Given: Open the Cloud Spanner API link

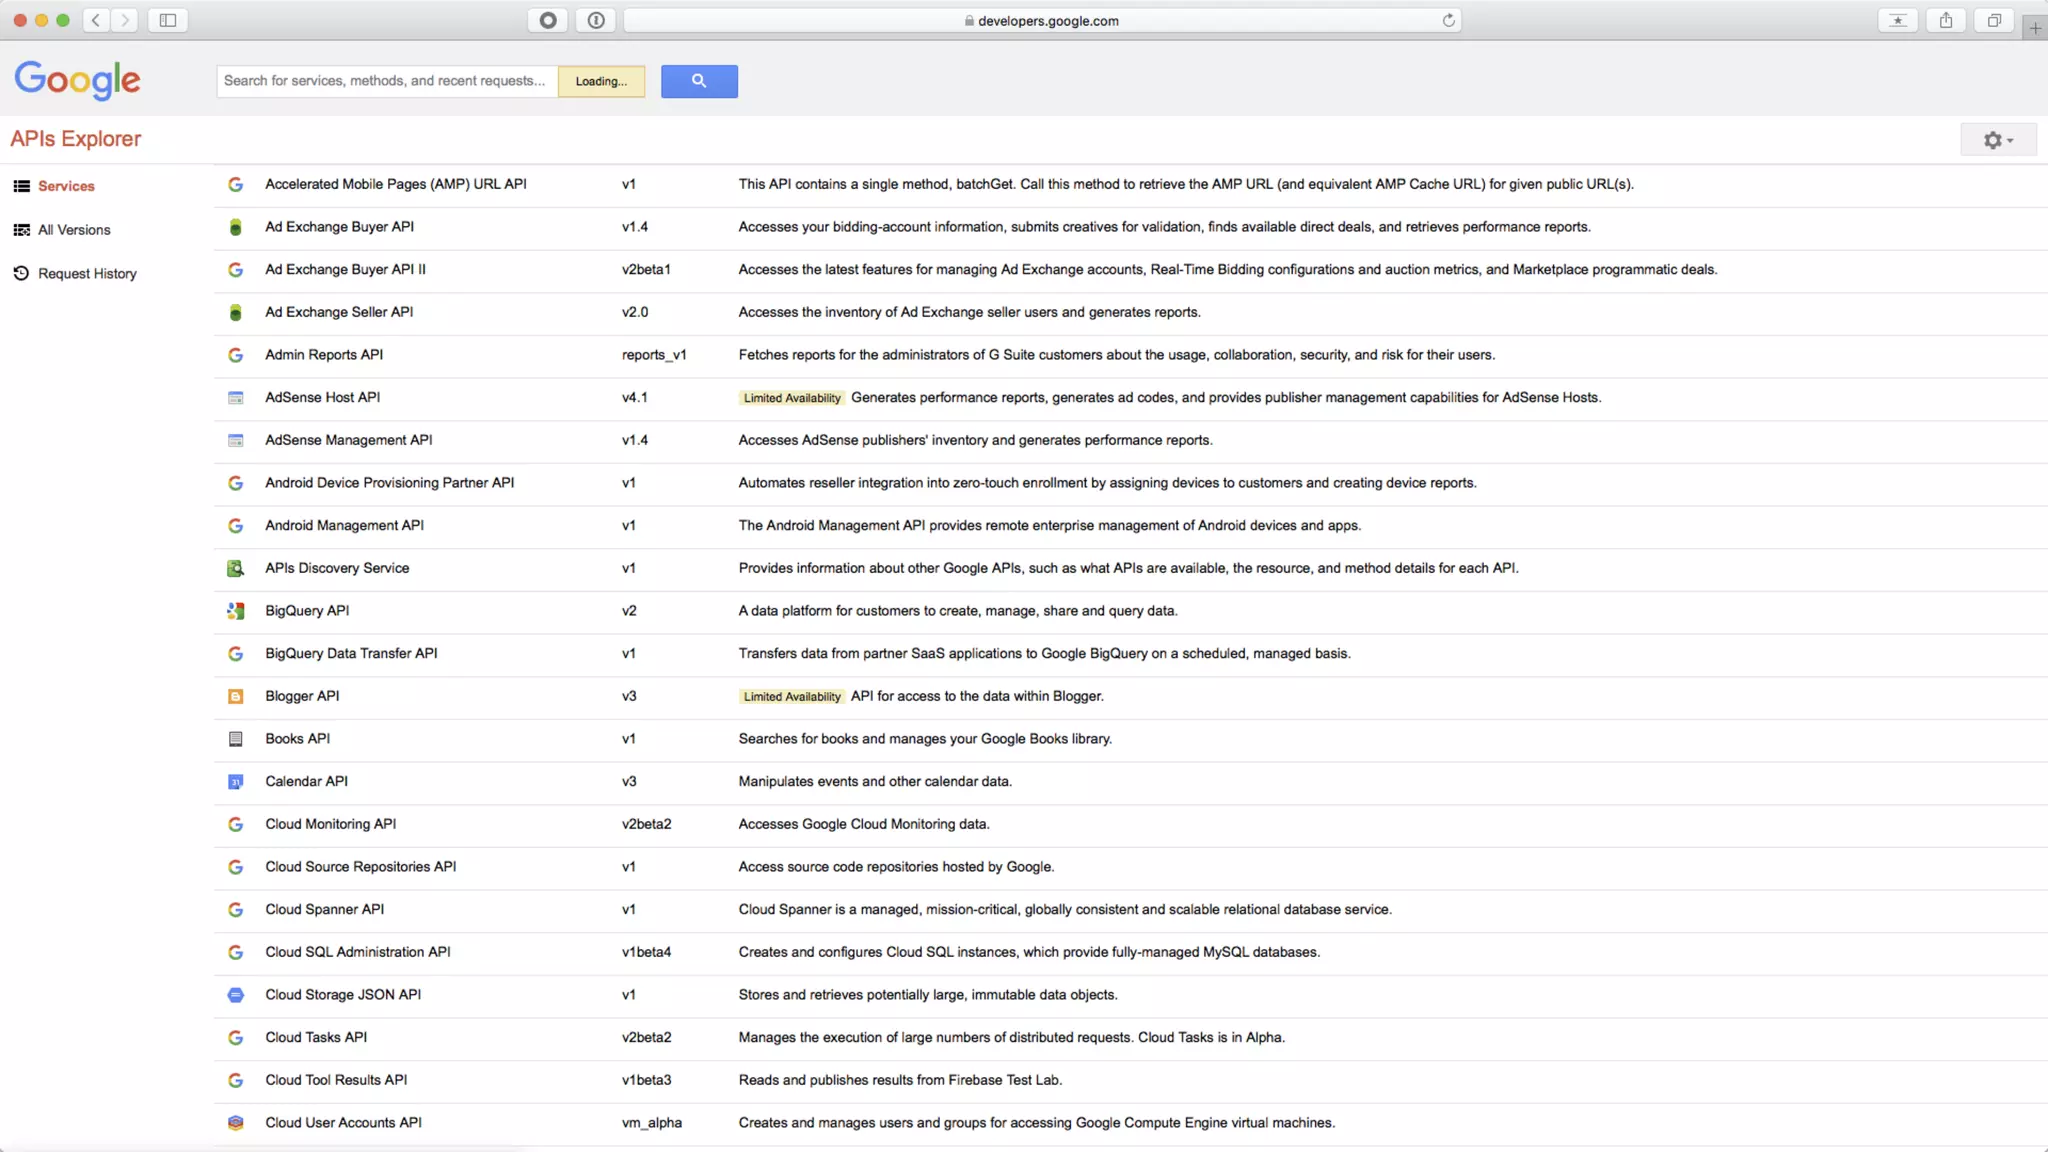Looking at the screenshot, I should click(x=324, y=909).
